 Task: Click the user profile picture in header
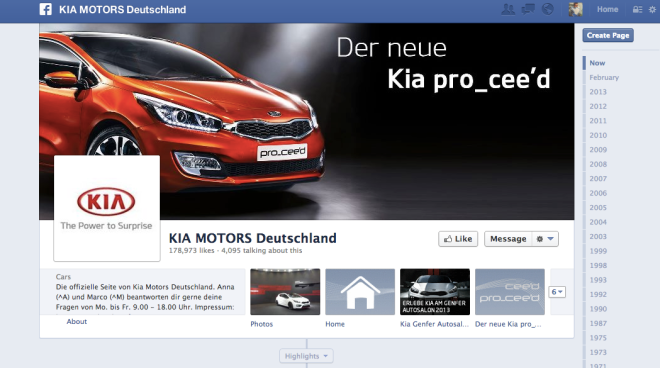click(575, 9)
